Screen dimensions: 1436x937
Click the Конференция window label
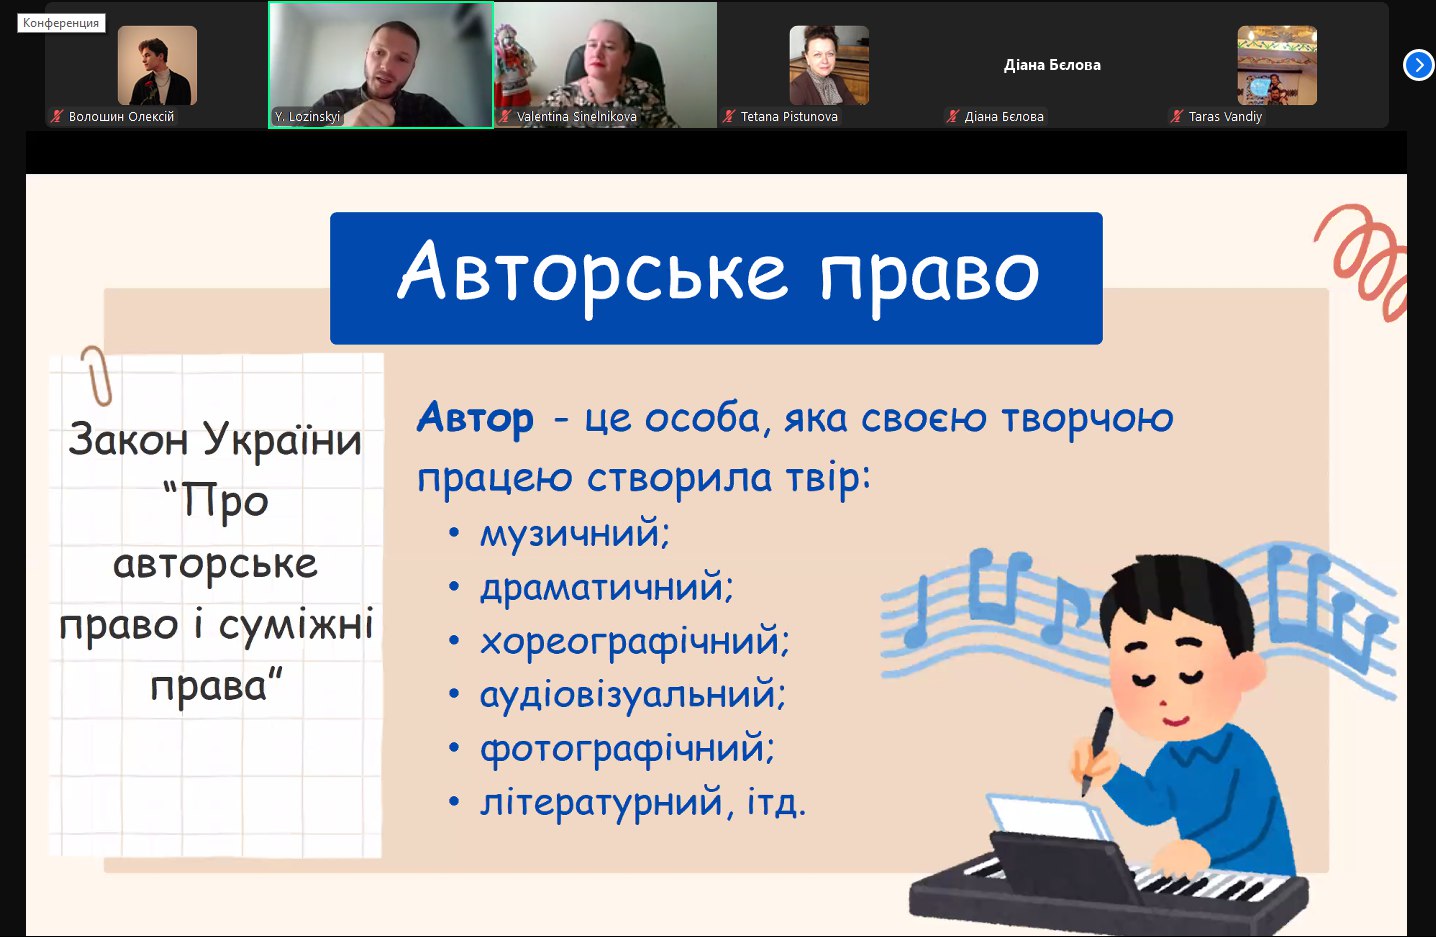[61, 23]
